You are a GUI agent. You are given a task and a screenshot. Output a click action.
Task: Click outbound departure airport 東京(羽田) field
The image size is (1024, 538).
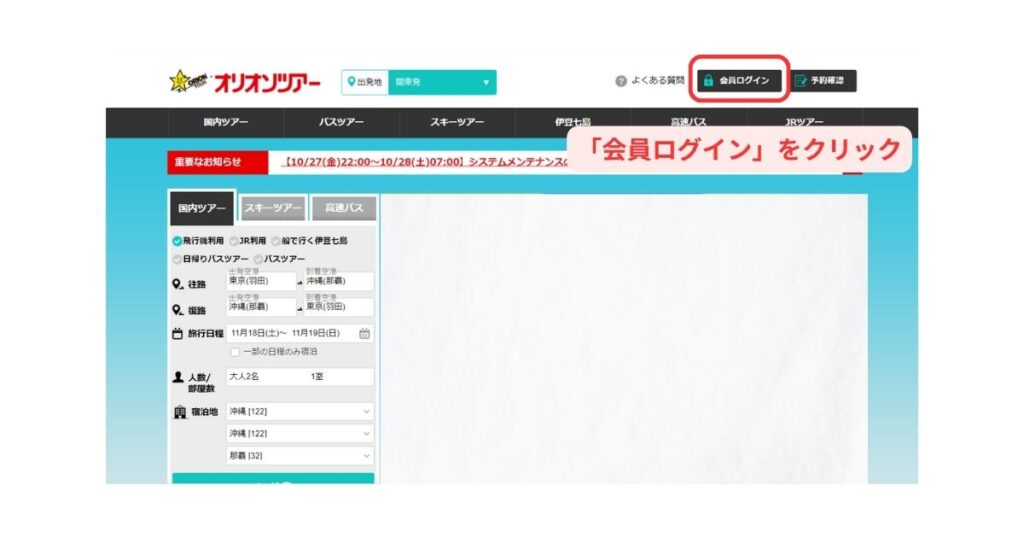[x=261, y=279]
